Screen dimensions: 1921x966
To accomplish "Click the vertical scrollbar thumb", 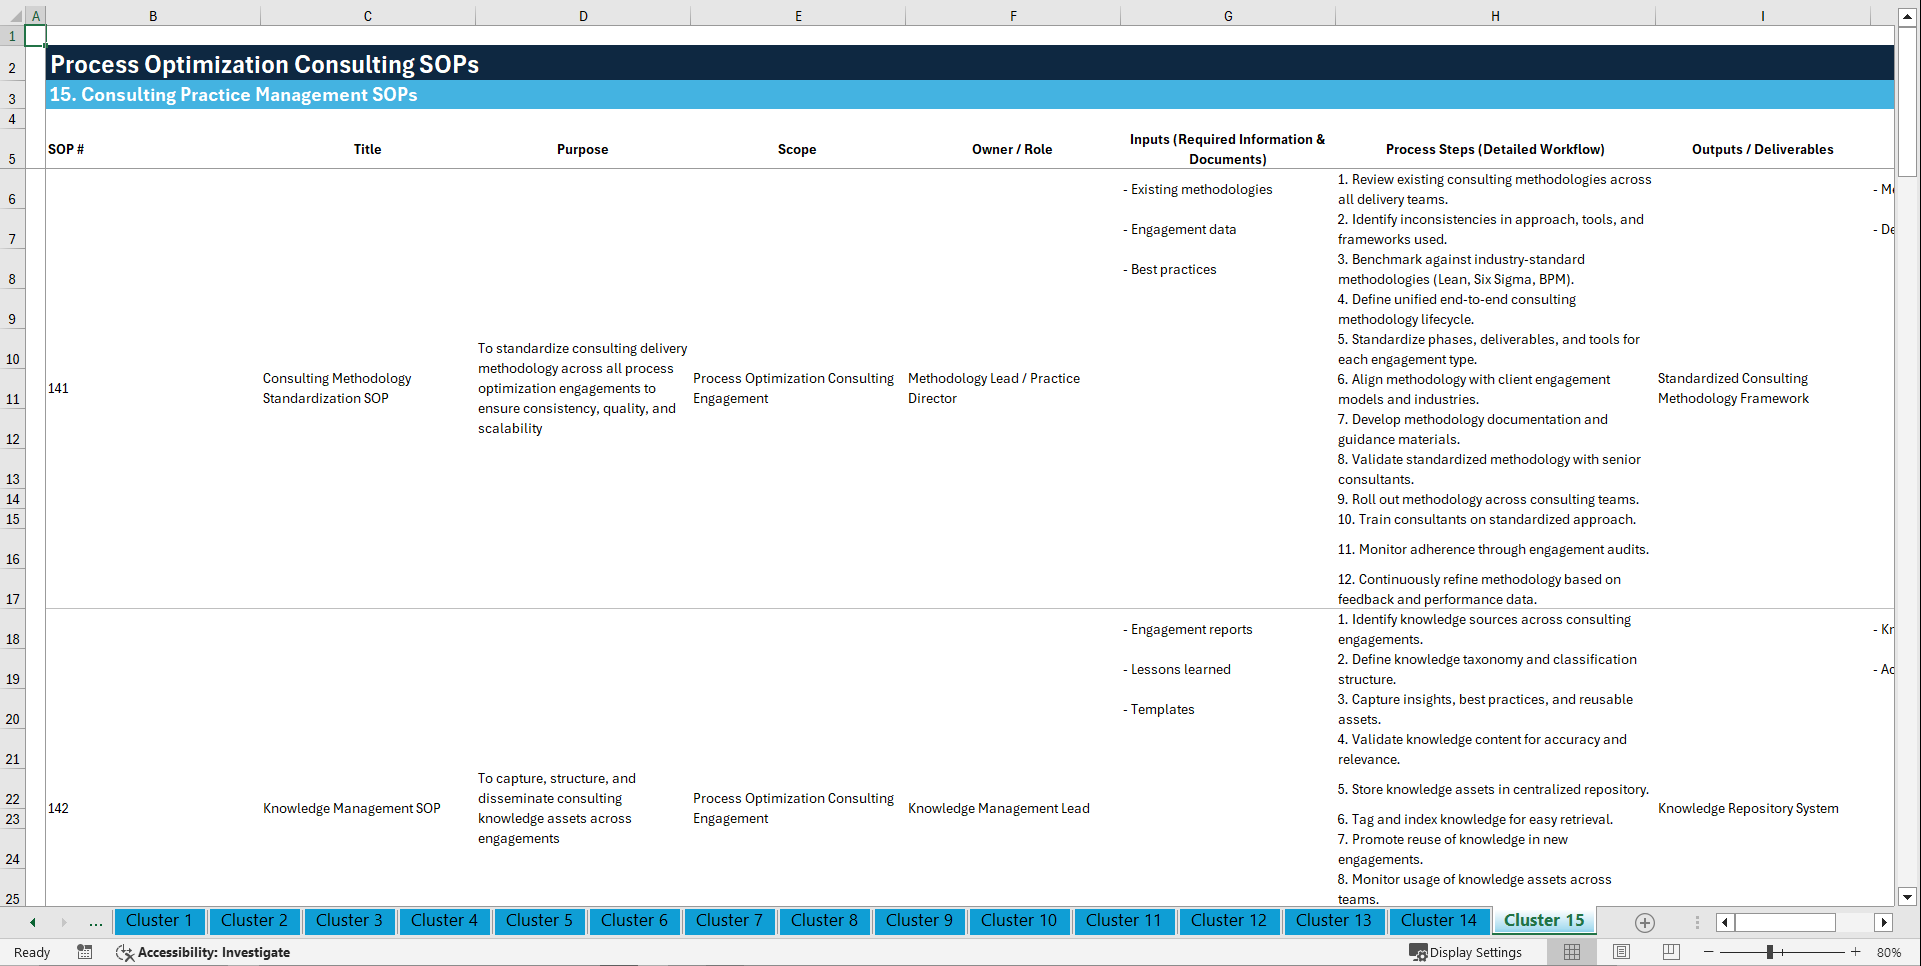I will click(x=1907, y=101).
